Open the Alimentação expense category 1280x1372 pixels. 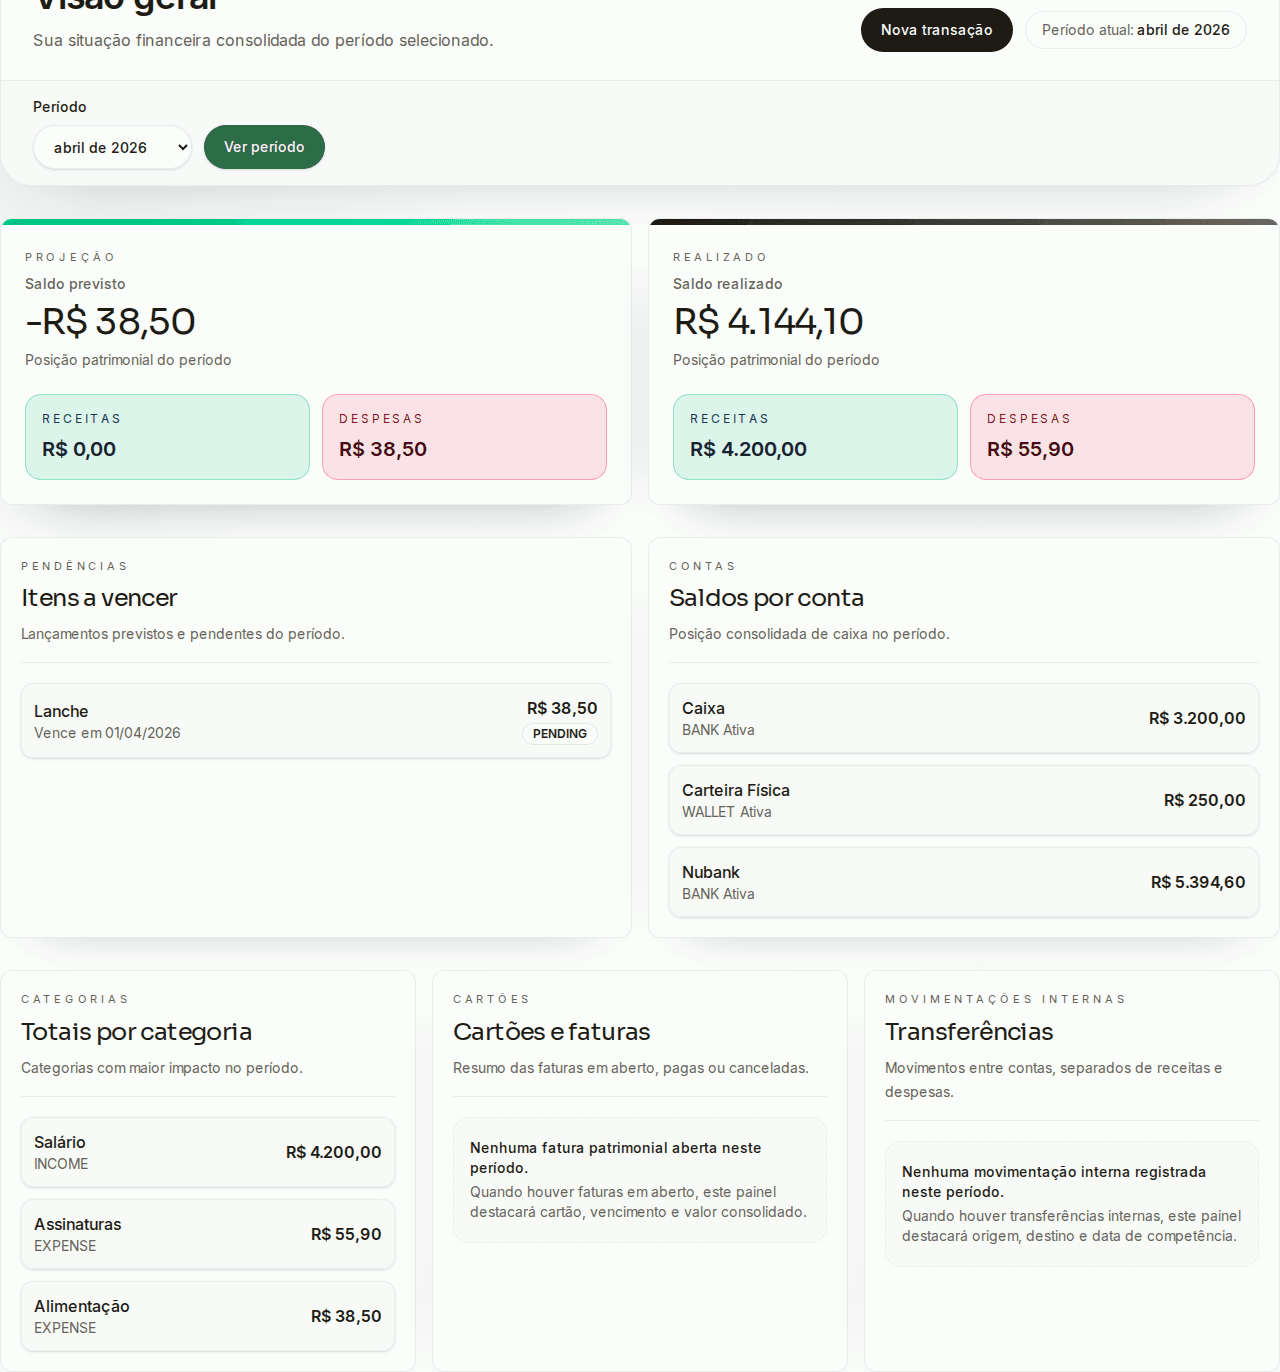[208, 1316]
